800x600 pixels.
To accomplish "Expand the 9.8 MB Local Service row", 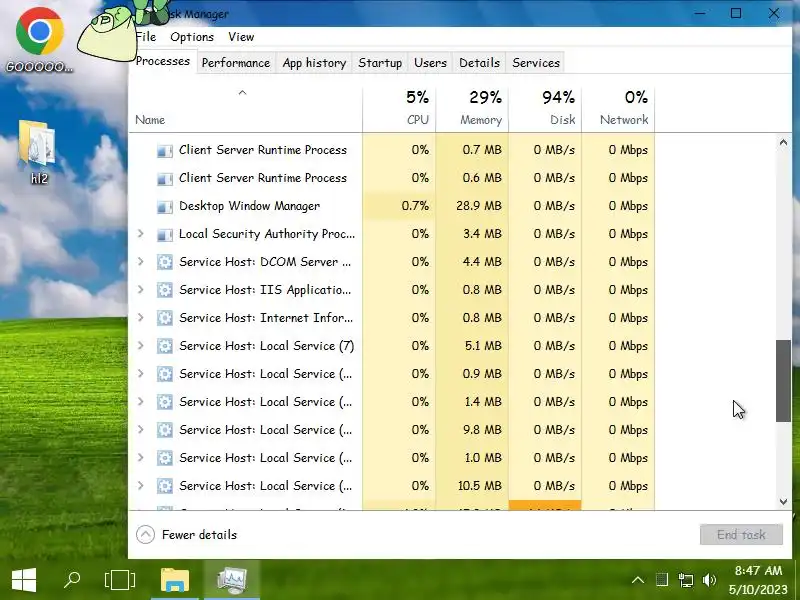I will [x=141, y=430].
